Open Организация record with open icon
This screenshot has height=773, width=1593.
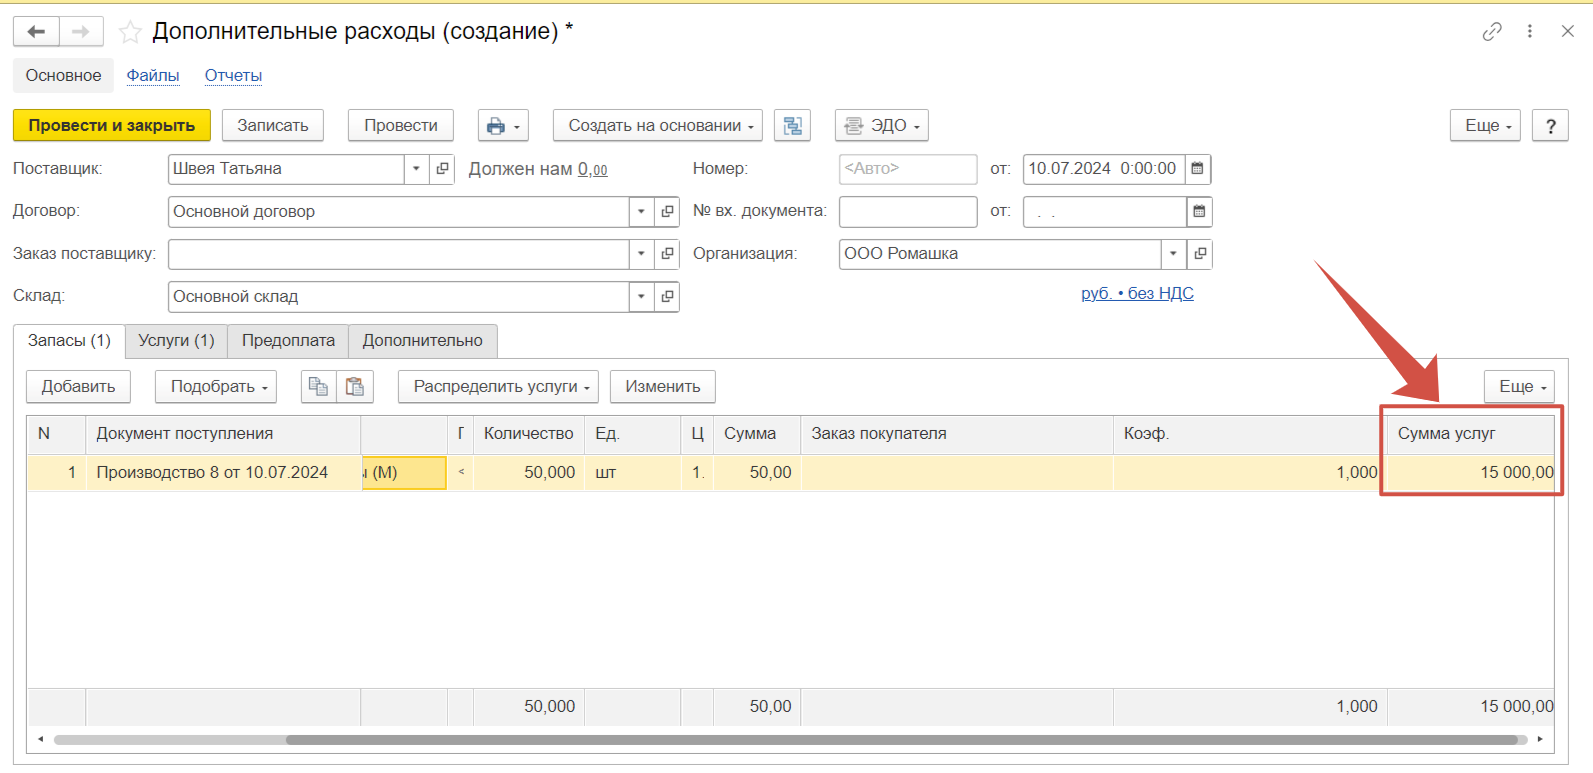(1200, 254)
